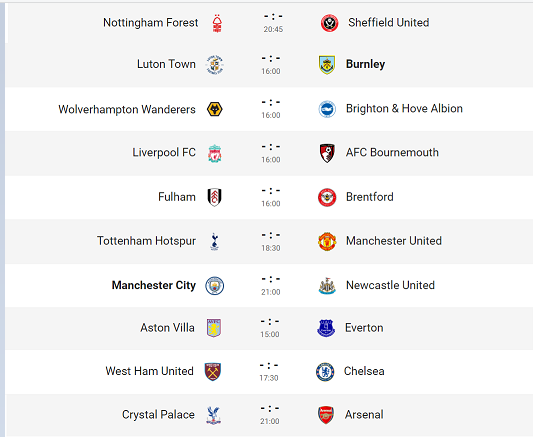Click the Sheffield United club crest

tap(329, 23)
